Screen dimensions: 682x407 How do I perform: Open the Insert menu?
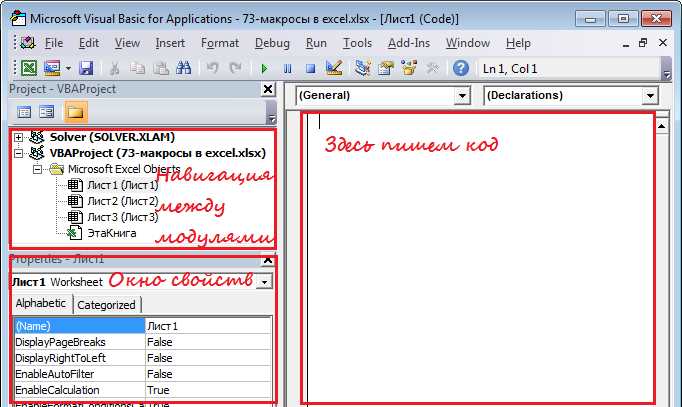click(170, 43)
